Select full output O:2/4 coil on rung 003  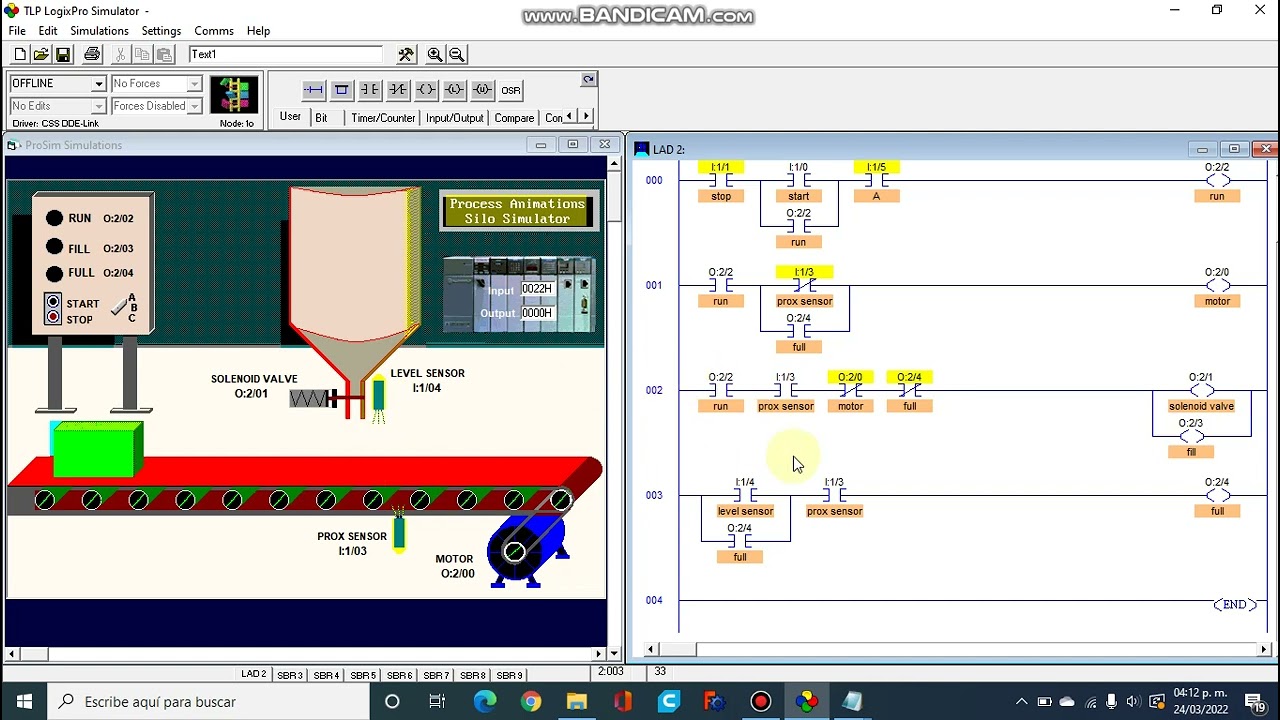point(1217,496)
